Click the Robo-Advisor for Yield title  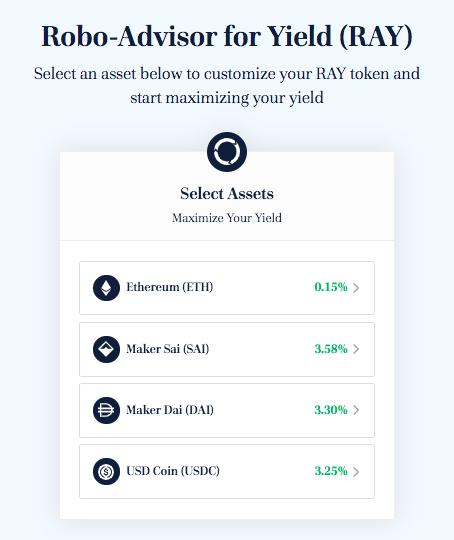(227, 37)
